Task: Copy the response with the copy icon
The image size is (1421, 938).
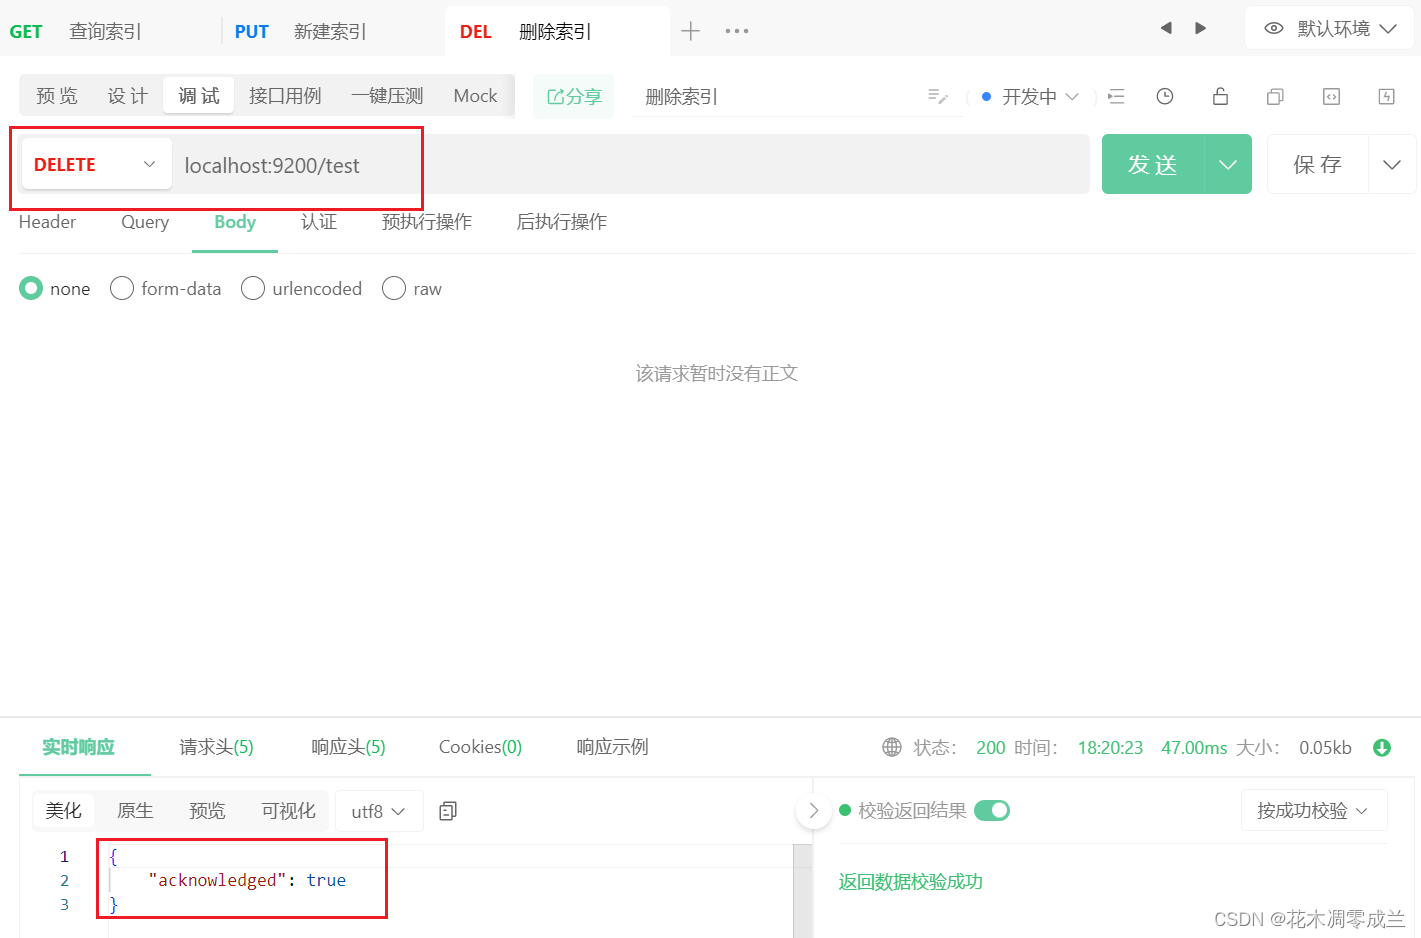Action: [x=448, y=811]
